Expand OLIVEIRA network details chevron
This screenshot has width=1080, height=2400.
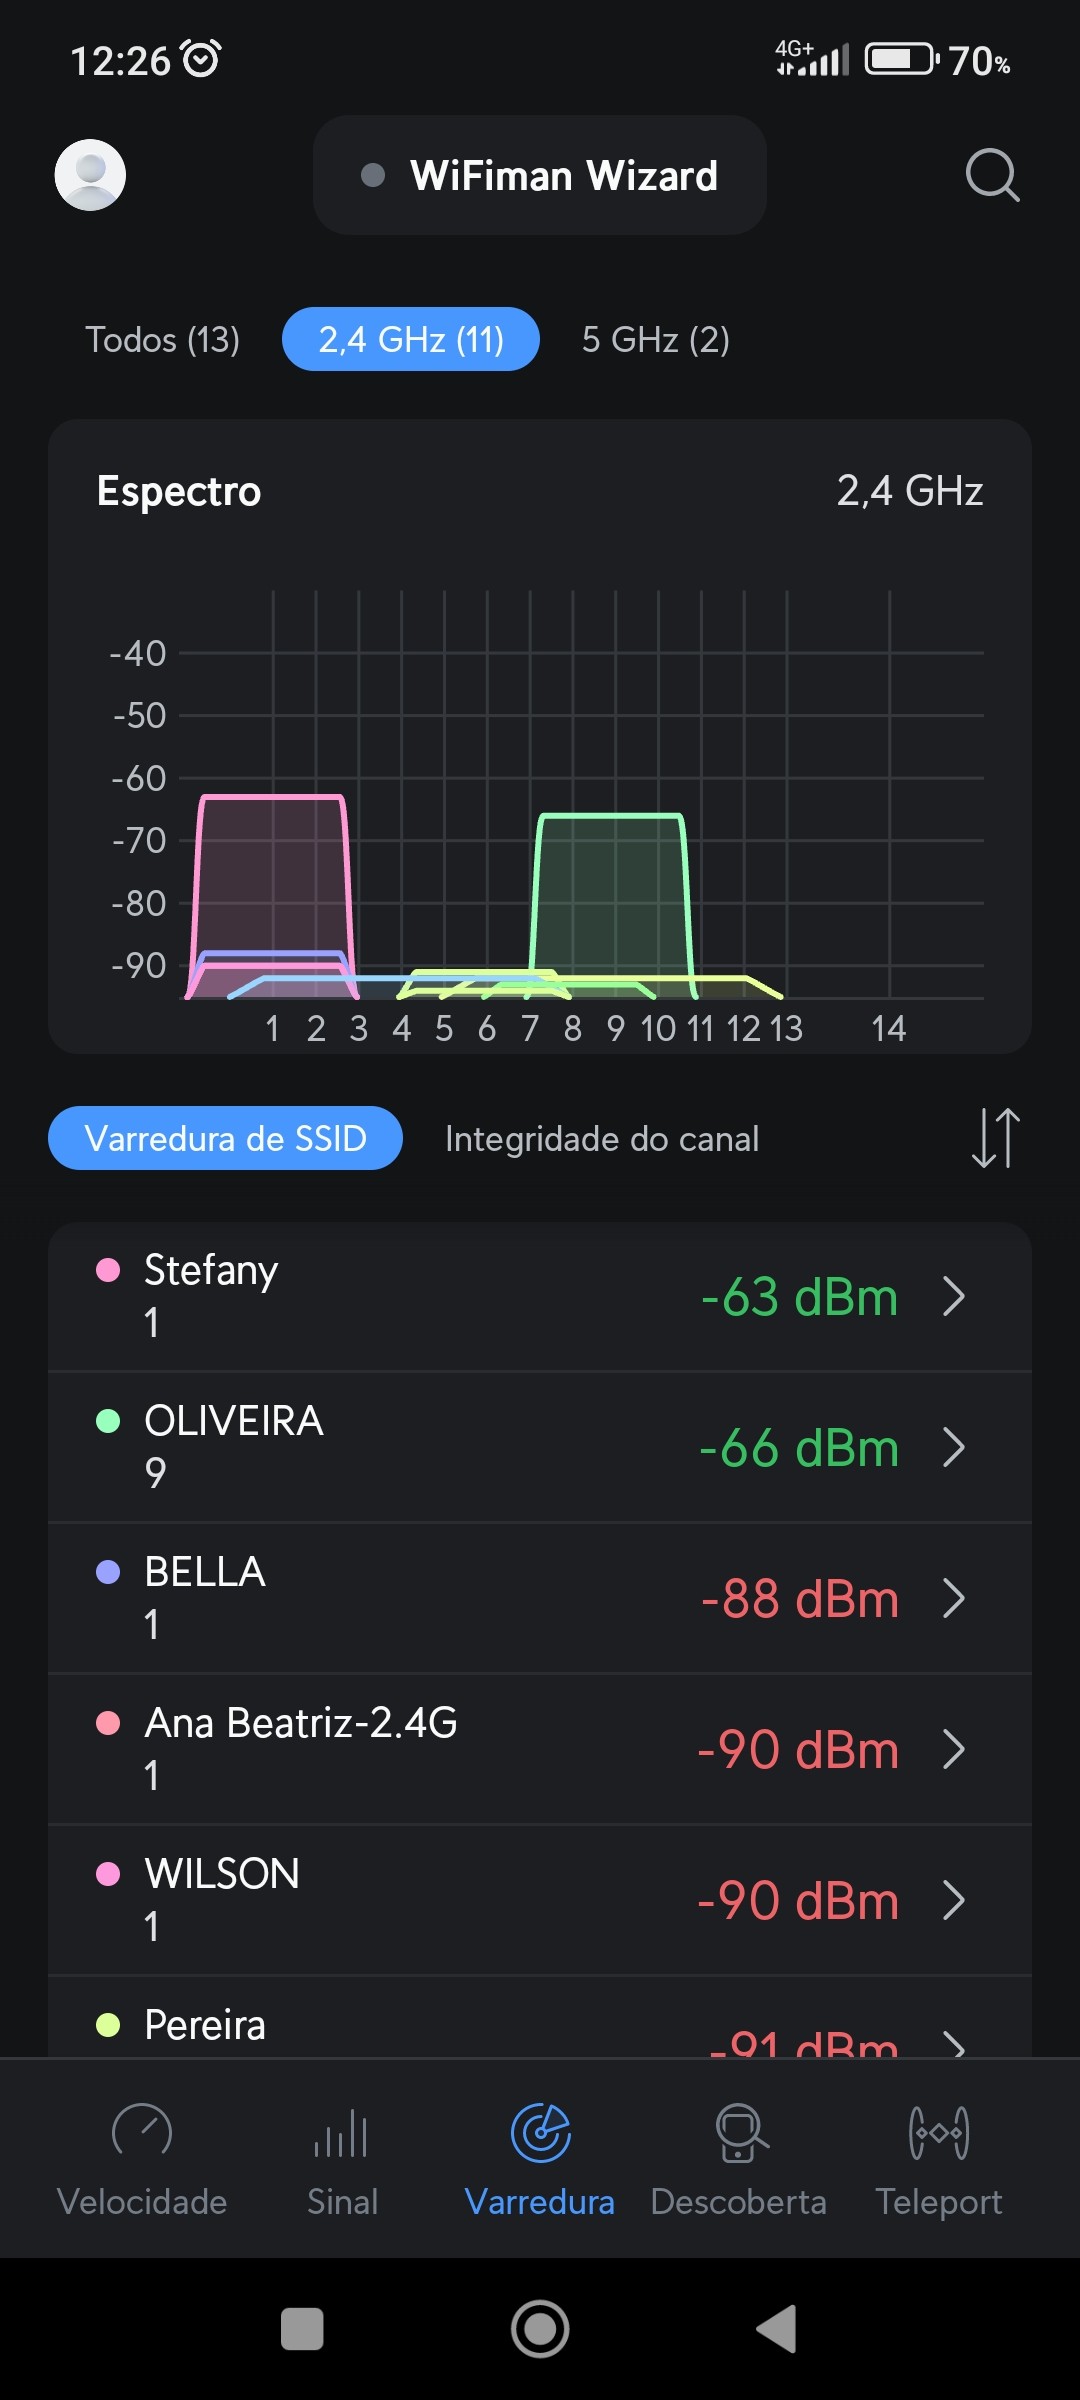tap(954, 1448)
